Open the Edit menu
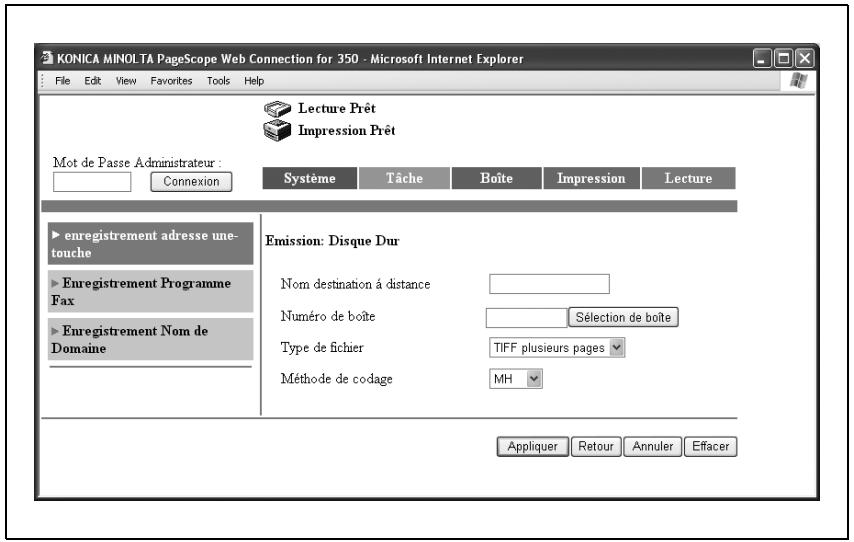Viewport: 854px width, 542px height. (92, 81)
